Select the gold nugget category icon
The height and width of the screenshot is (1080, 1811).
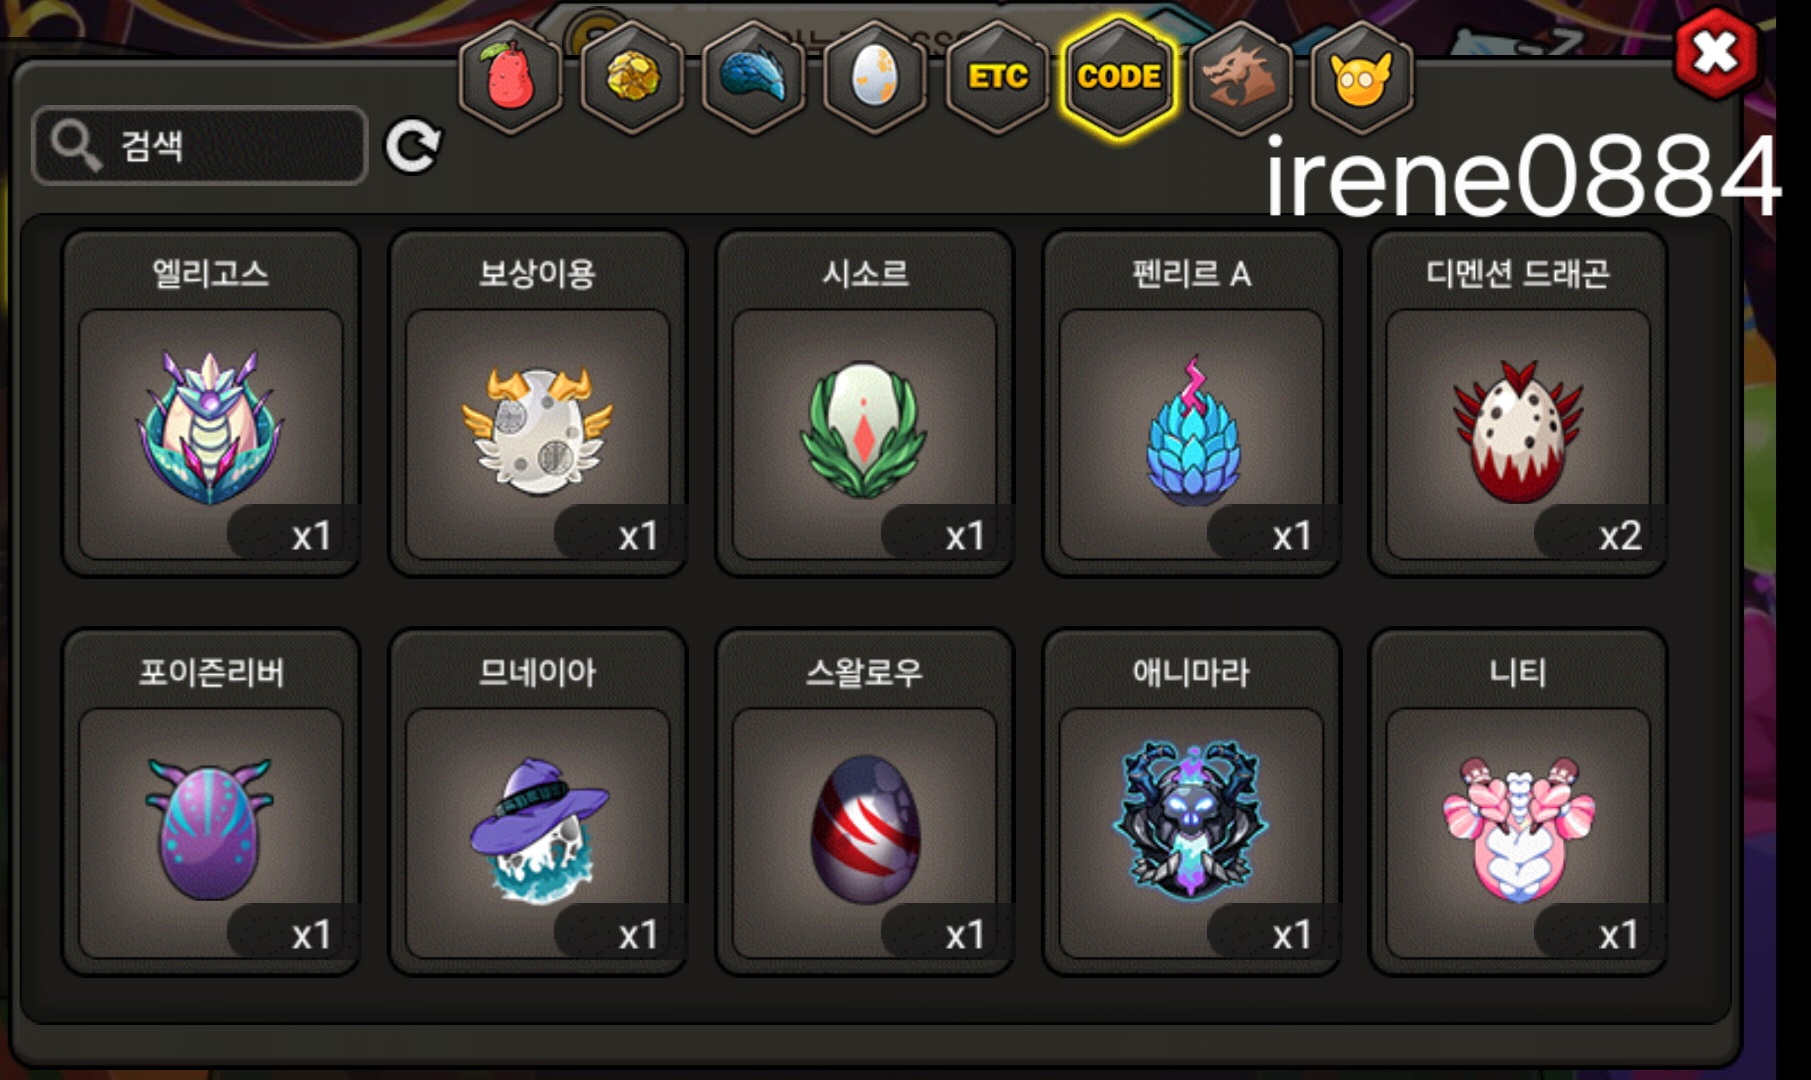tap(632, 77)
